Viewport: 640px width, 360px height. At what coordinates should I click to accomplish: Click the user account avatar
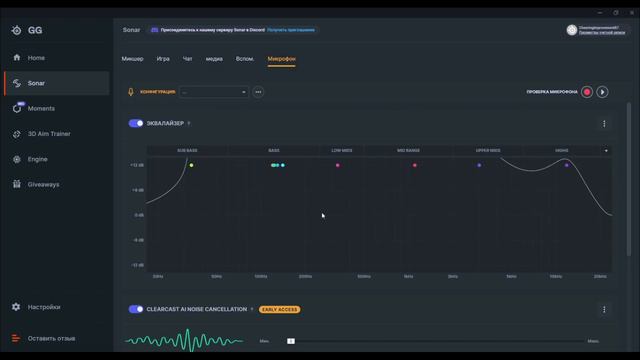pos(572,30)
